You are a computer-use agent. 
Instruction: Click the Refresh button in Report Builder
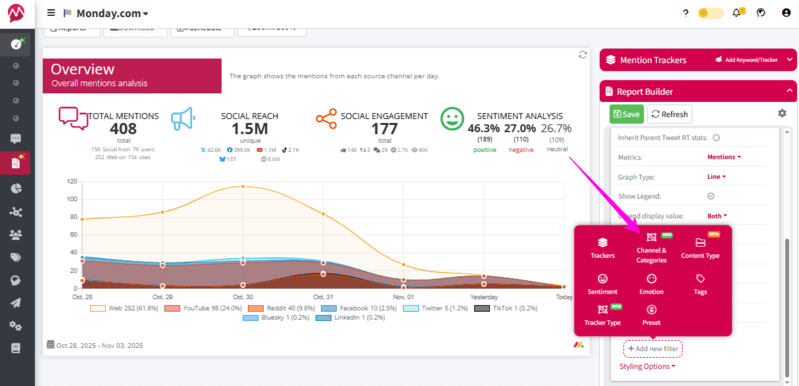click(x=670, y=114)
